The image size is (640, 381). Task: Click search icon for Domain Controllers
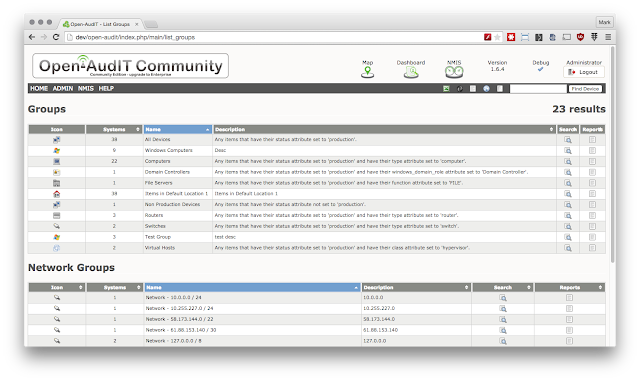(x=568, y=172)
